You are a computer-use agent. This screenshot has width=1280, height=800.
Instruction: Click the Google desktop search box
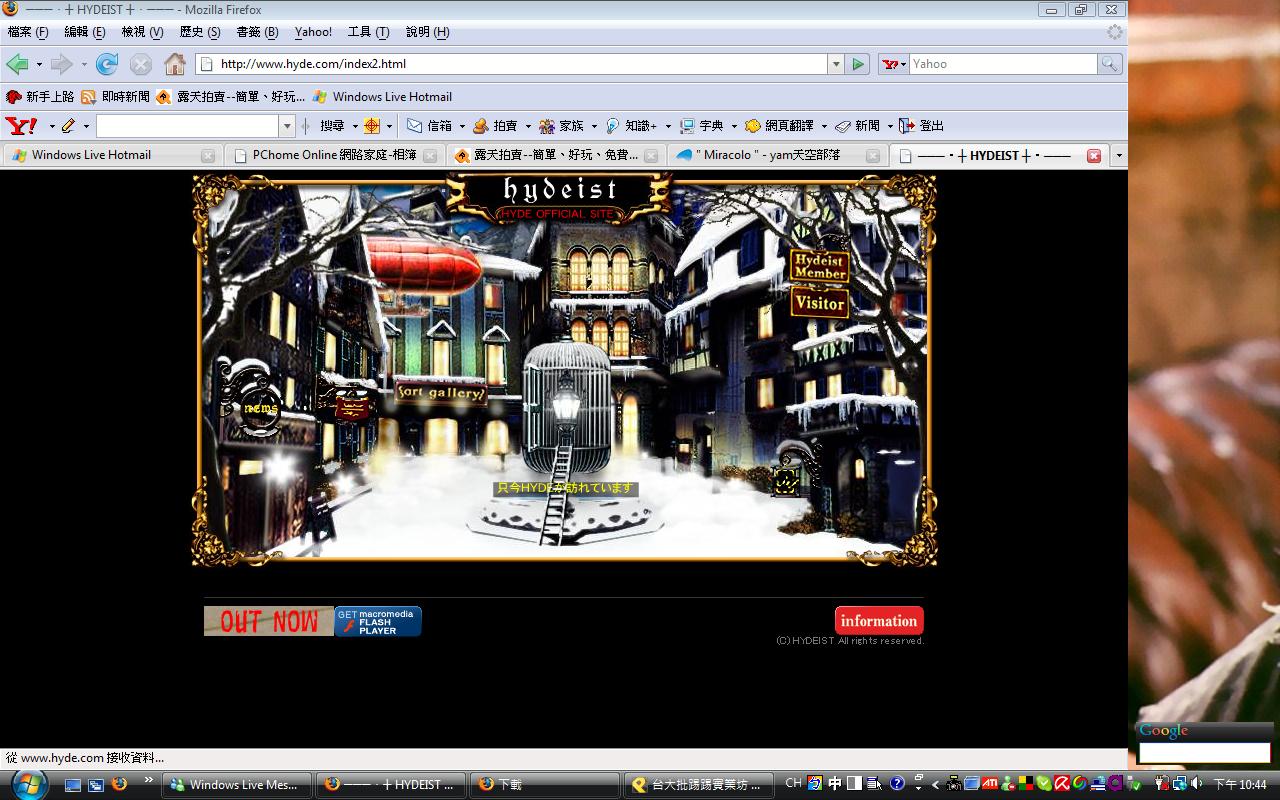pyautogui.click(x=1204, y=753)
